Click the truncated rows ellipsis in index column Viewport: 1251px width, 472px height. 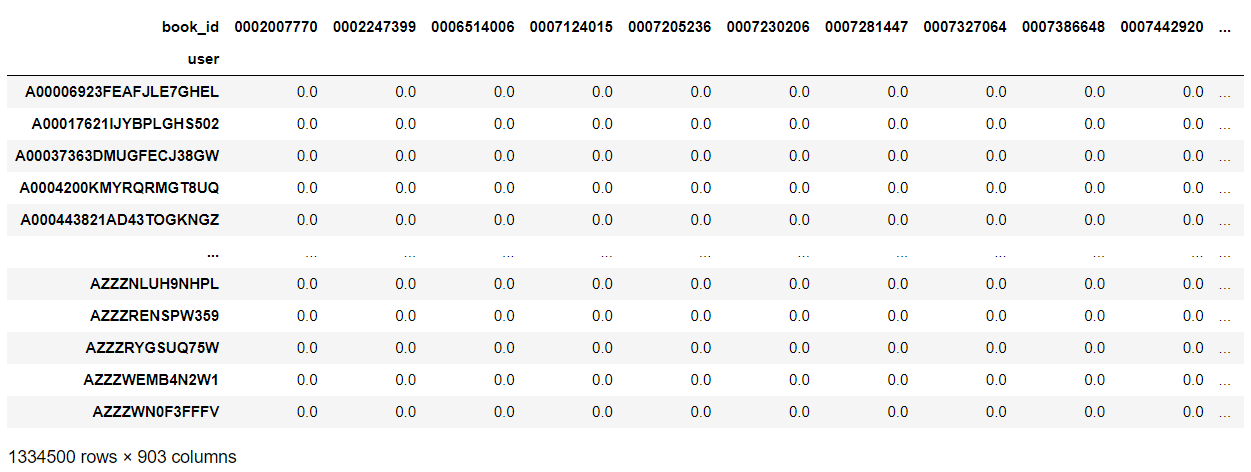pos(212,253)
